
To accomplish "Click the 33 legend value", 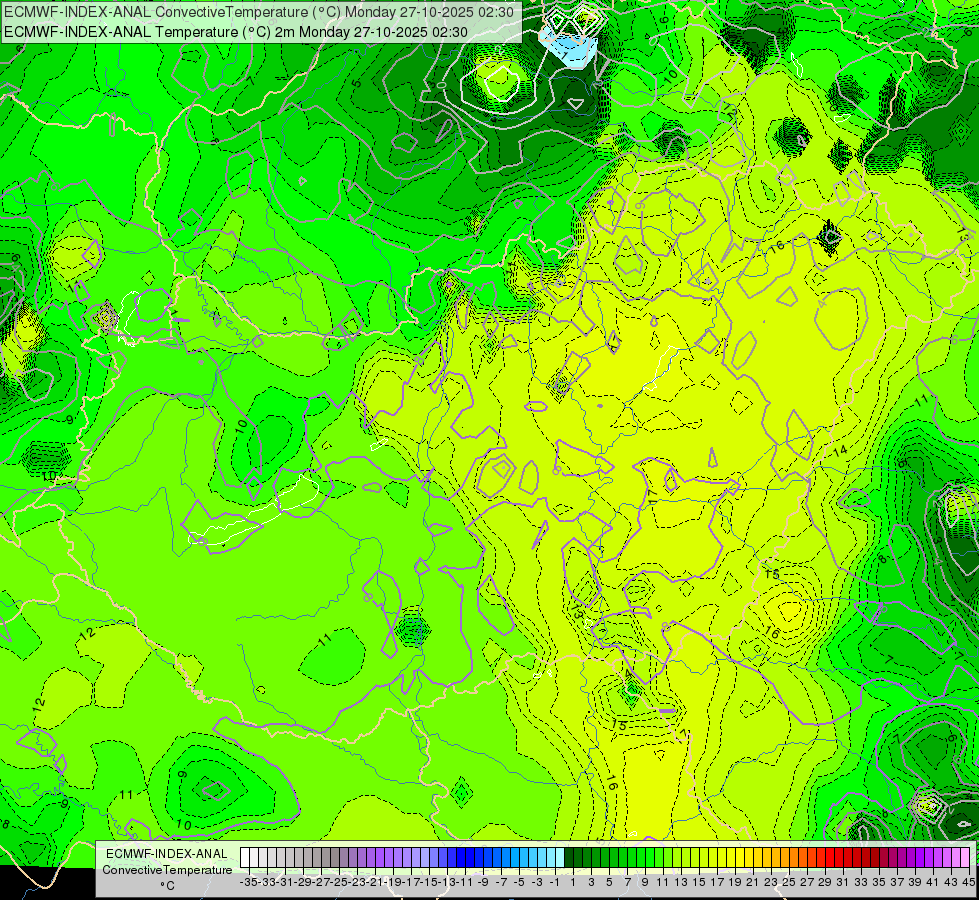I will [x=860, y=882].
